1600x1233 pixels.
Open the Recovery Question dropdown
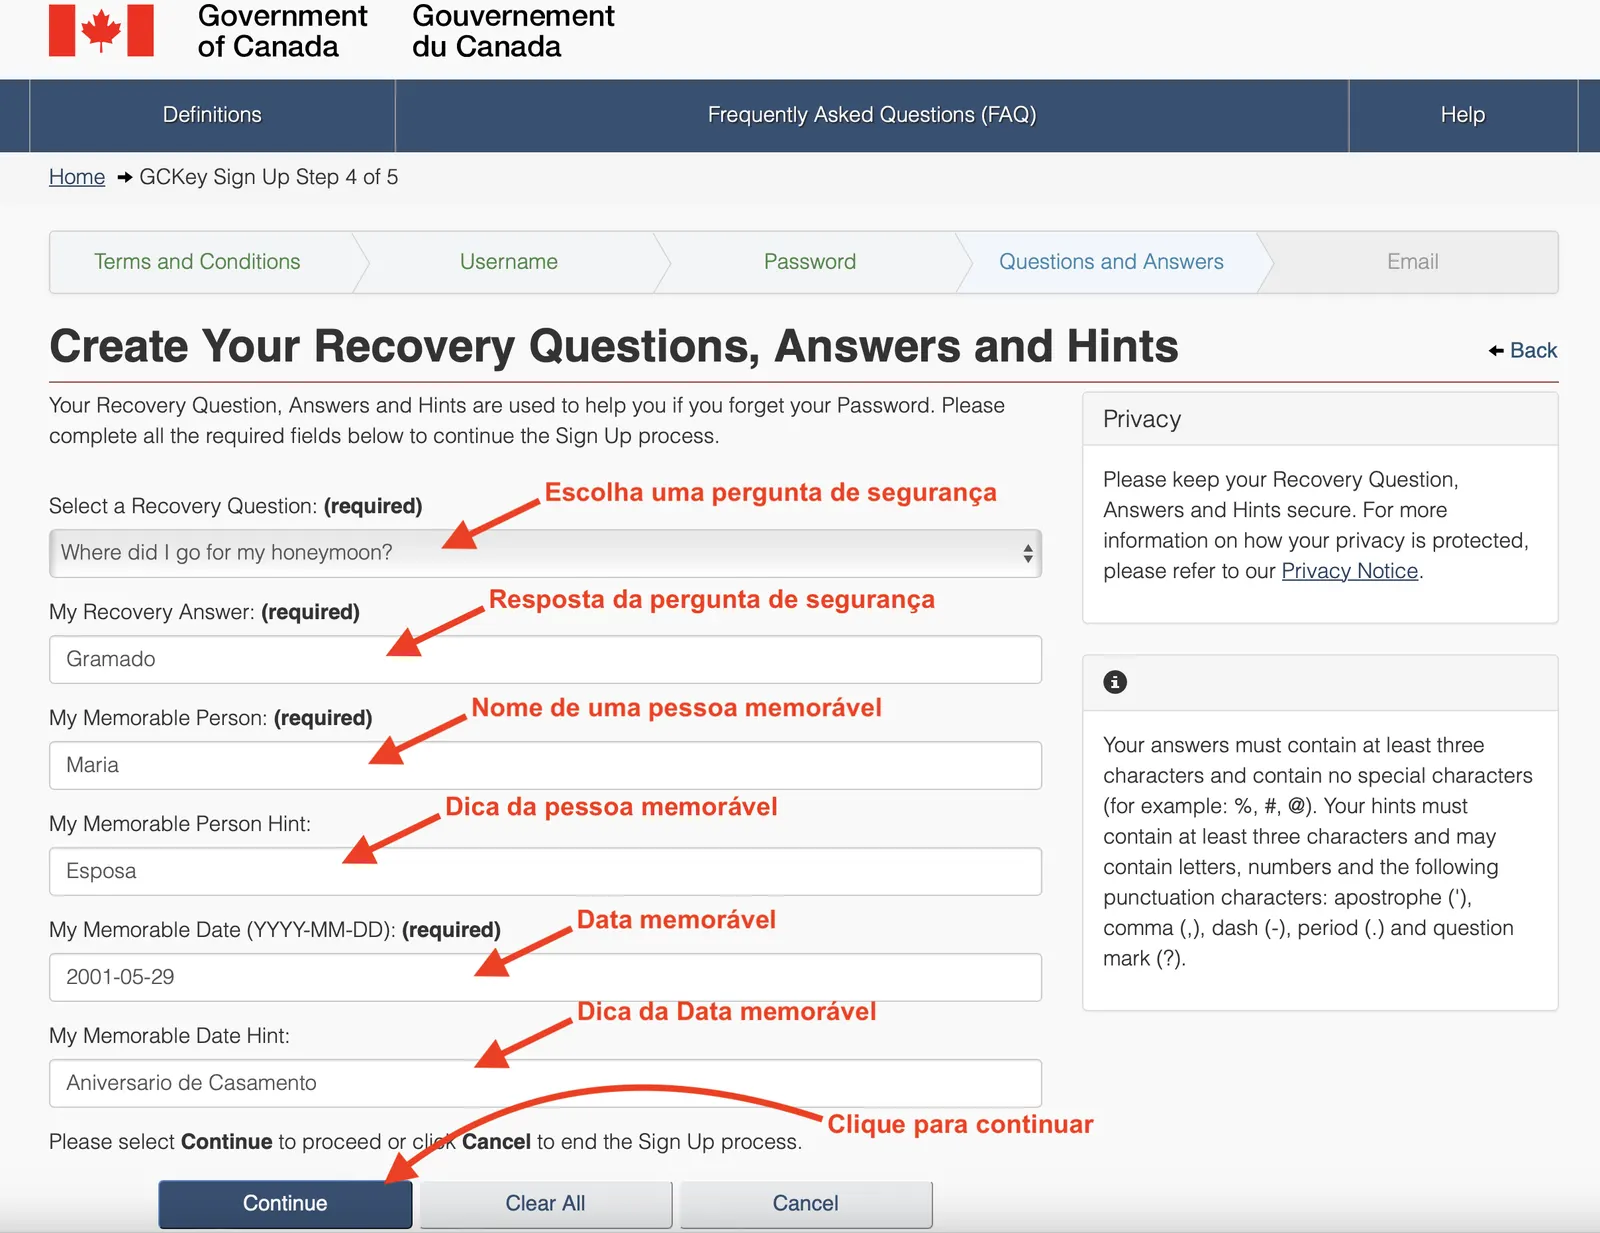(x=545, y=553)
